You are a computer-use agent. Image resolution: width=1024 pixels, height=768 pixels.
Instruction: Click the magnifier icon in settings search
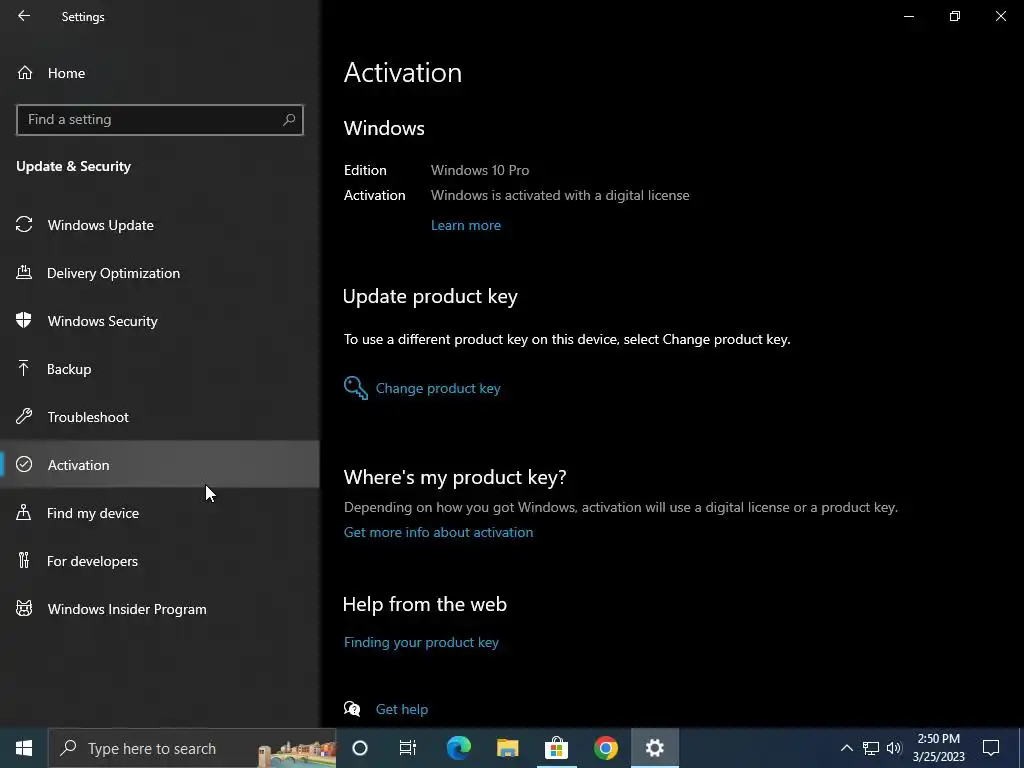[289, 120]
